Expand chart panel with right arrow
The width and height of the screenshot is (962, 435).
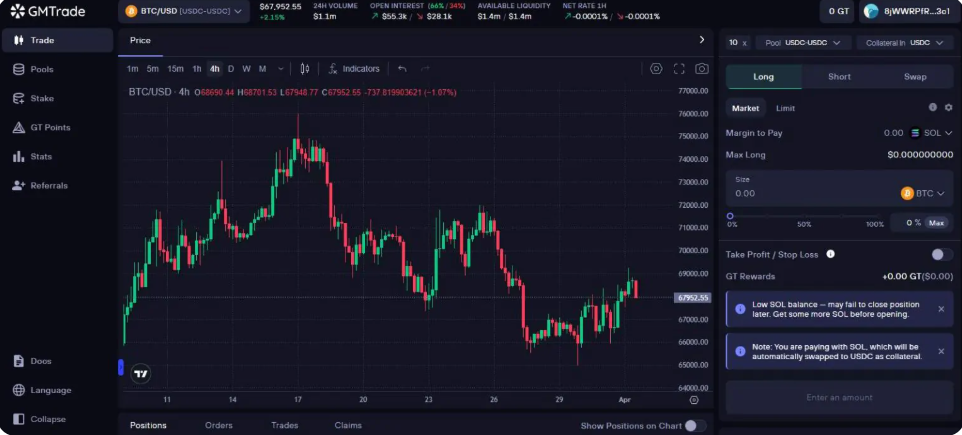(x=702, y=40)
